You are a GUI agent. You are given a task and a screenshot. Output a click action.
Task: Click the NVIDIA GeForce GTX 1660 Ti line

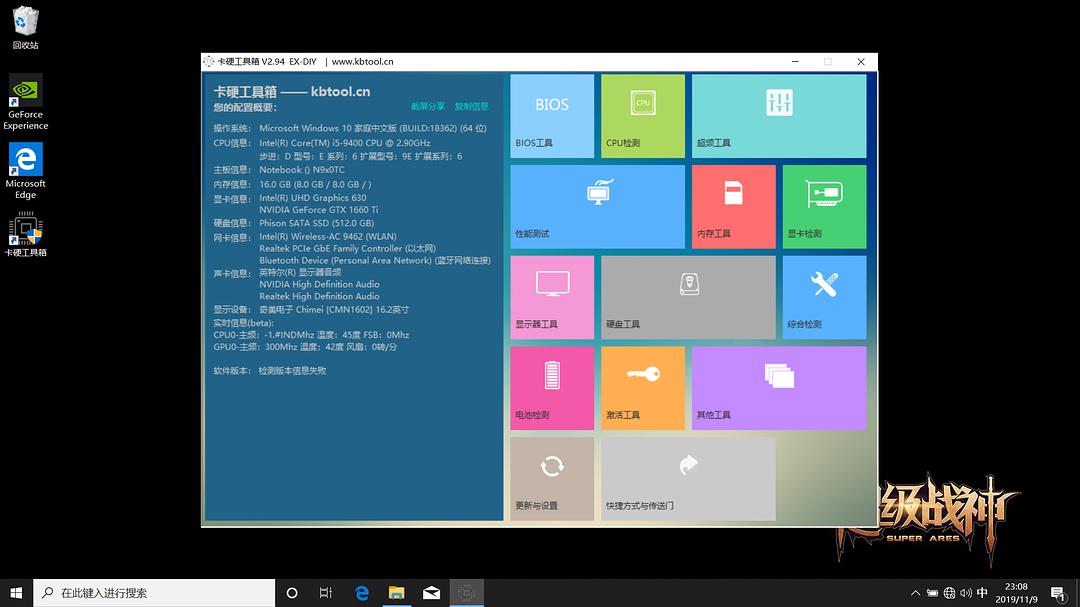[319, 209]
